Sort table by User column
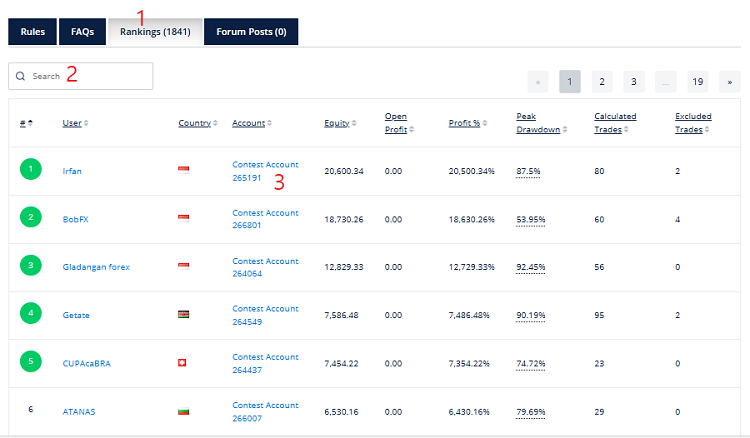This screenshot has height=438, width=750. (x=75, y=123)
